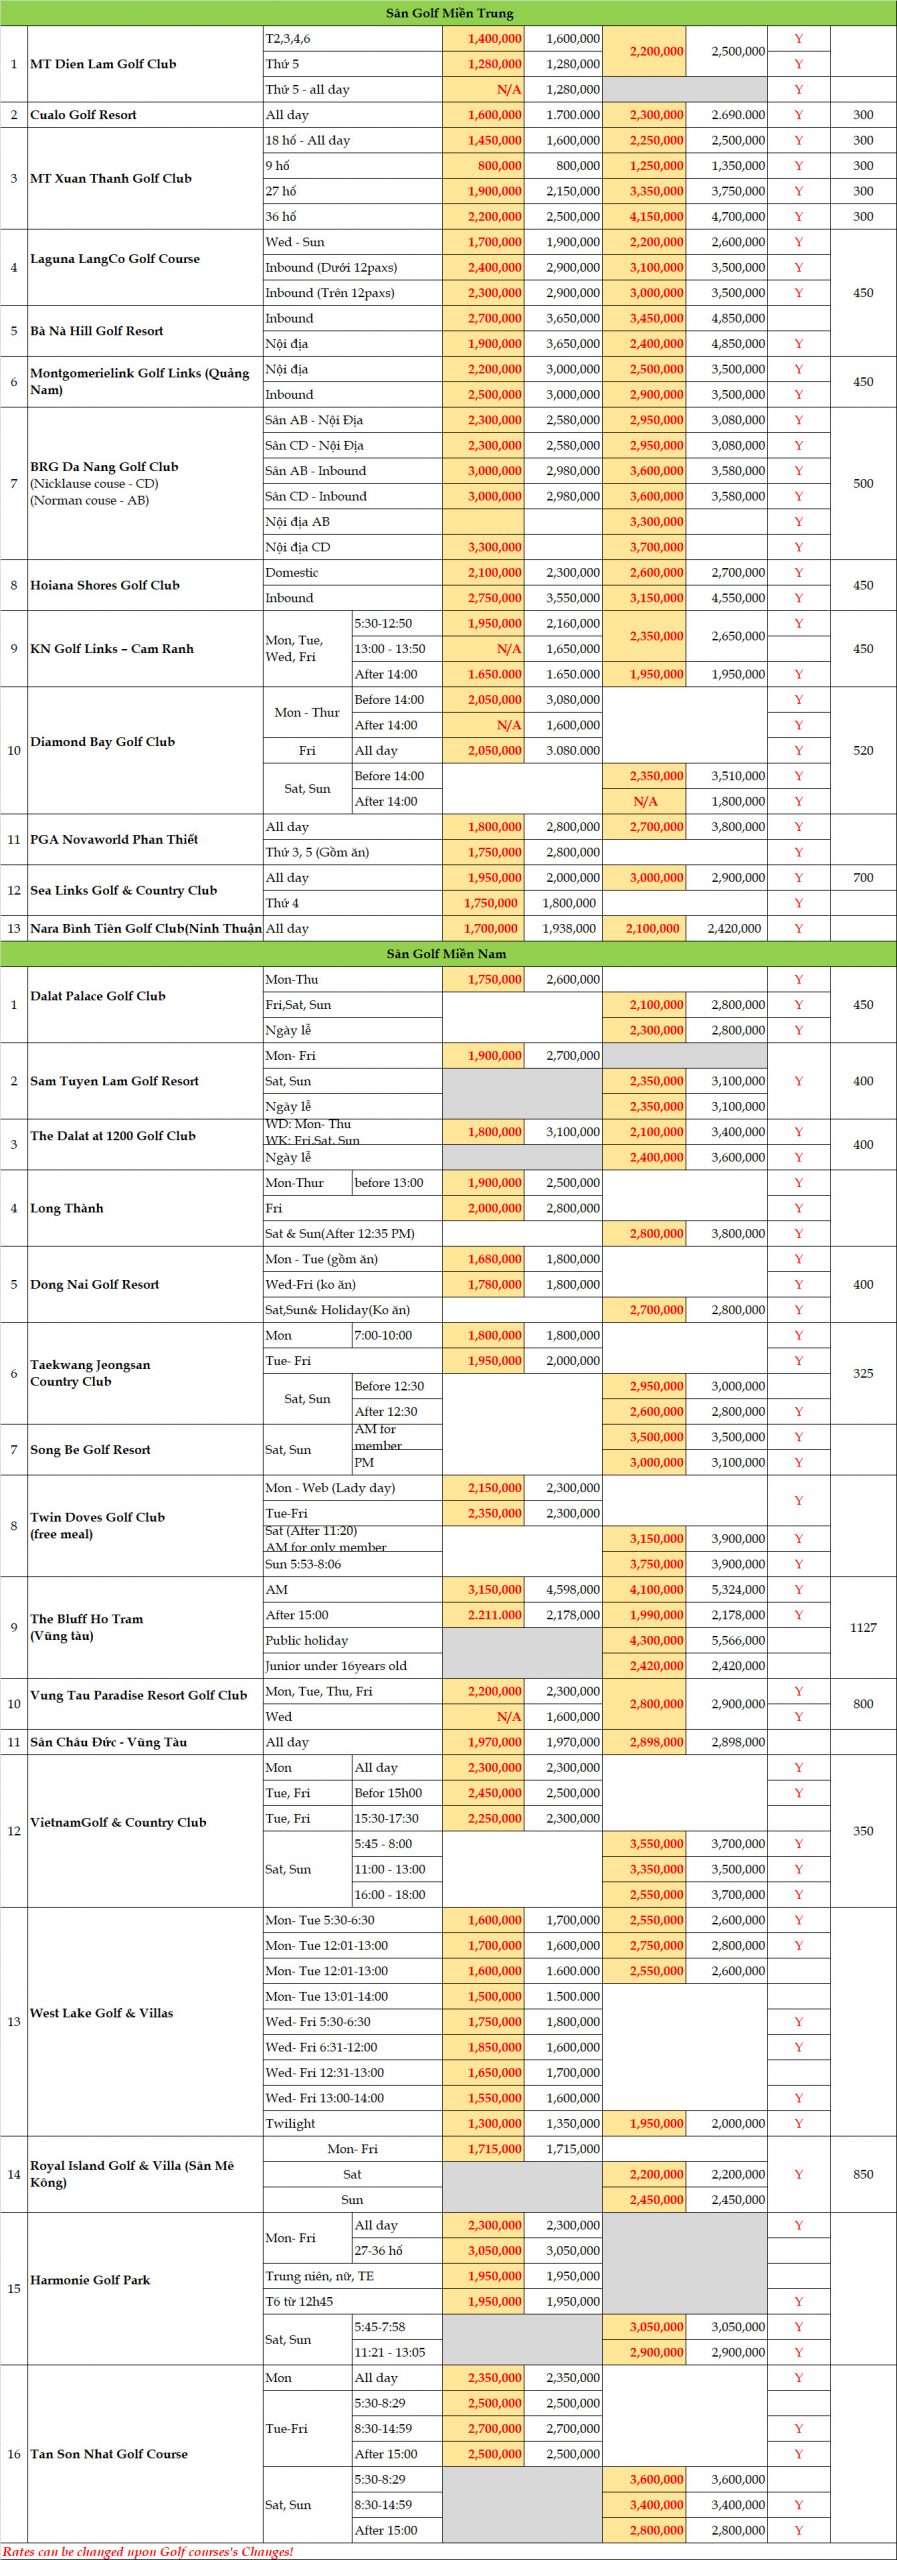Select 'Sat & Sun(After 12:35 PM)' cell

tap(352, 1233)
